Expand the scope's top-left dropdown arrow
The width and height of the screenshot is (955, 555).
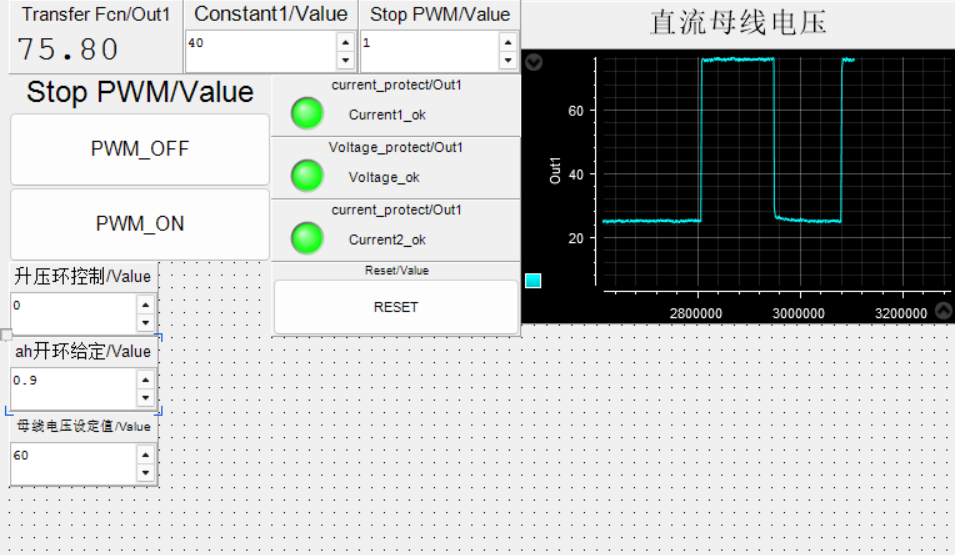coord(534,62)
